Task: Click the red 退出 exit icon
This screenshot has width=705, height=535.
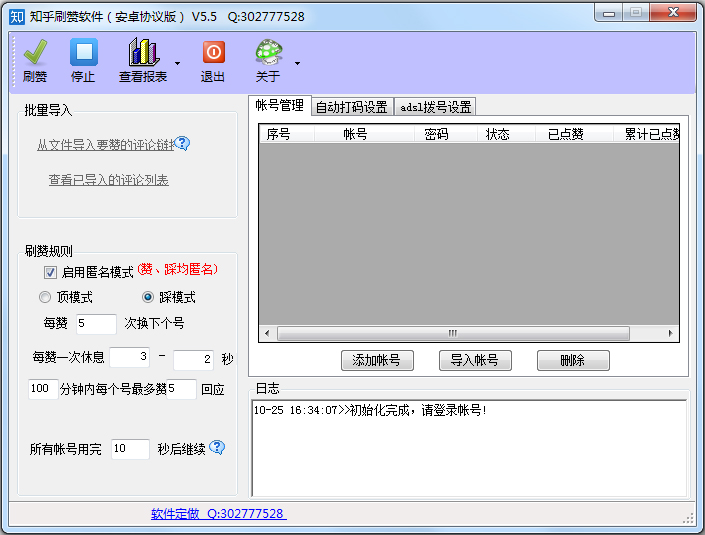Action: click(x=213, y=52)
